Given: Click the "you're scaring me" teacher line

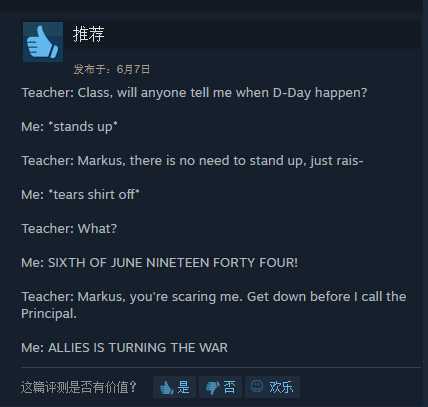Looking at the screenshot, I should pyautogui.click(x=214, y=305).
